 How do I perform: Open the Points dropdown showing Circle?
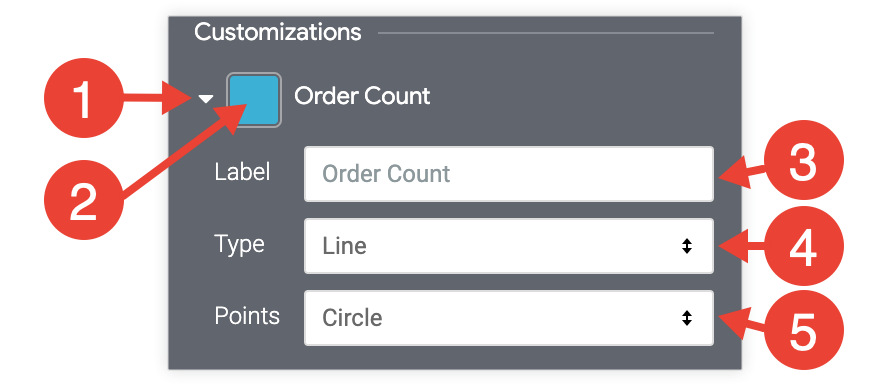pyautogui.click(x=509, y=318)
